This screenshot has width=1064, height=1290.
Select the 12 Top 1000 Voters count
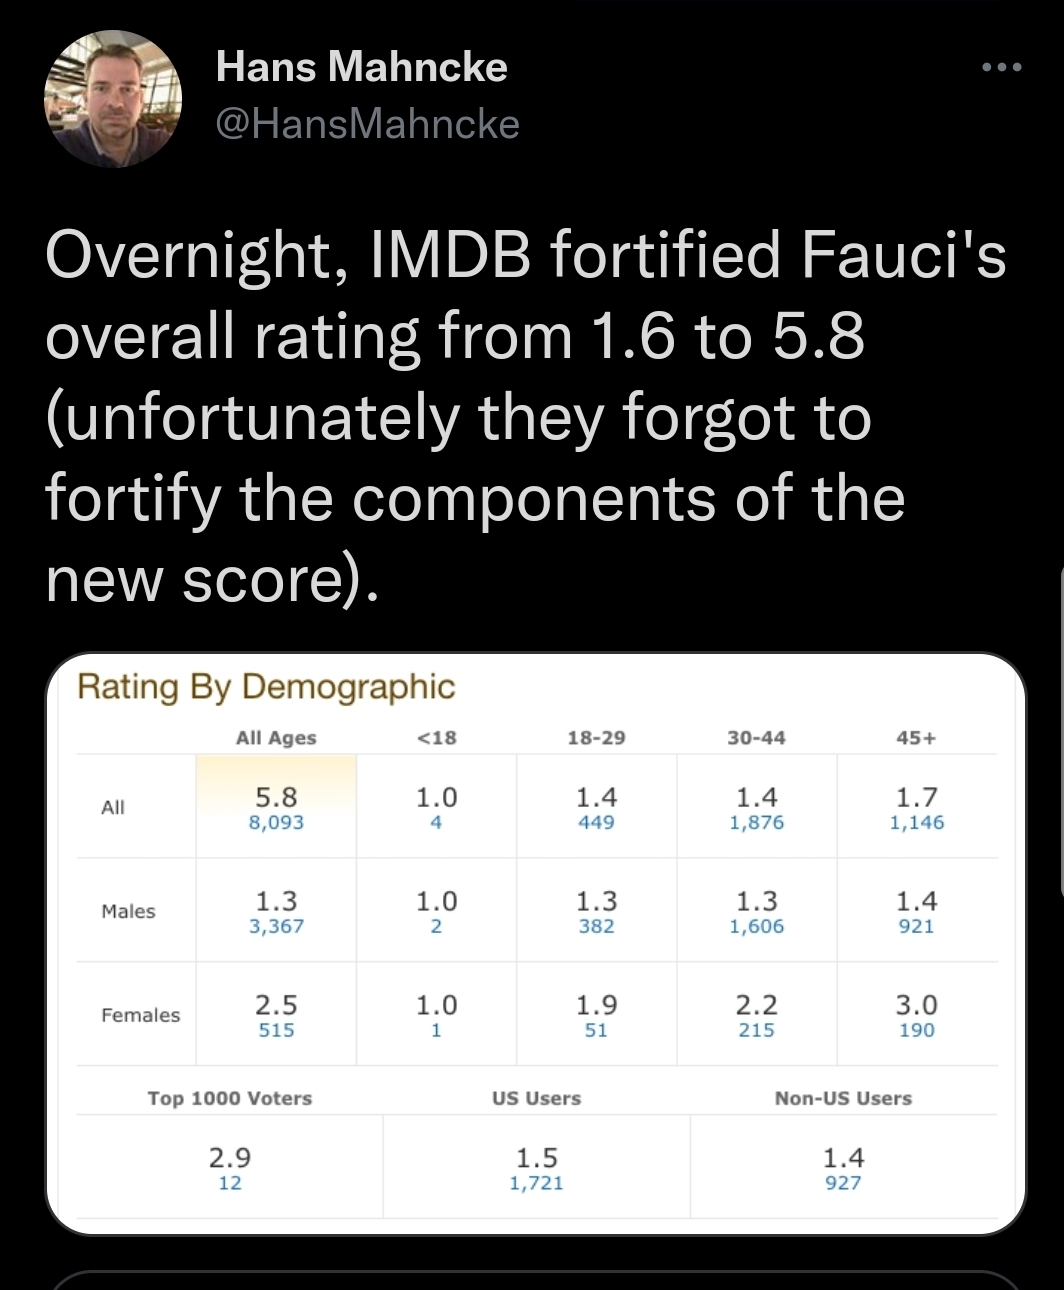tap(230, 1183)
